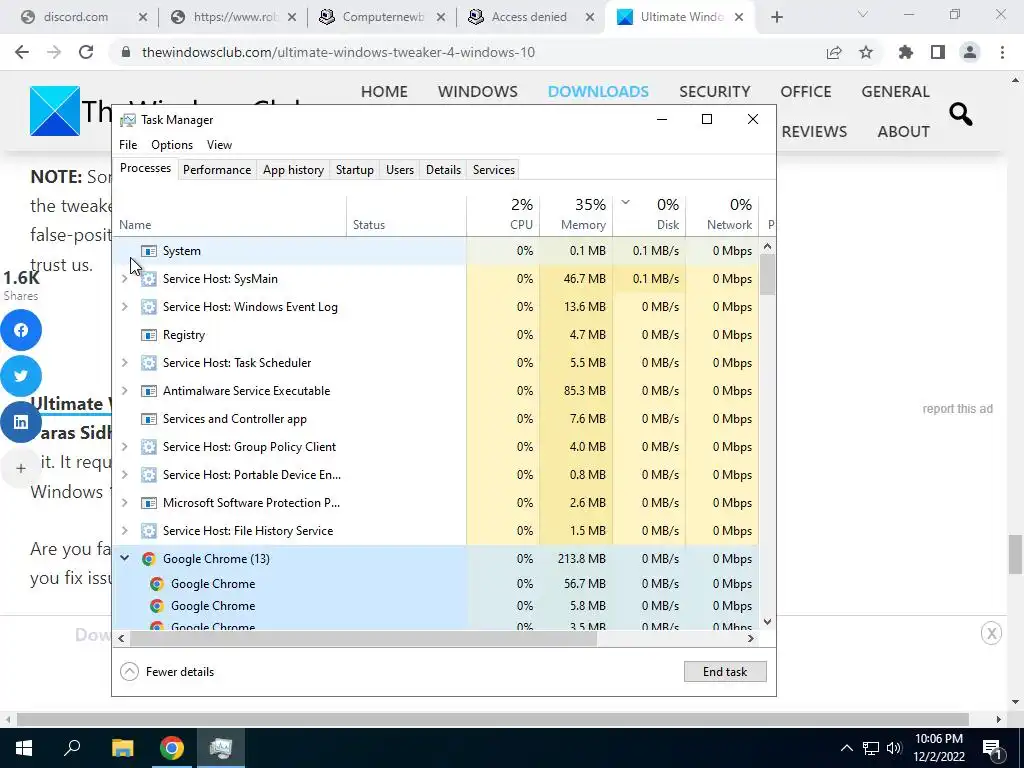Click the plus more-shares icon
Screen dimensions: 1024x768
pyautogui.click(x=21, y=468)
